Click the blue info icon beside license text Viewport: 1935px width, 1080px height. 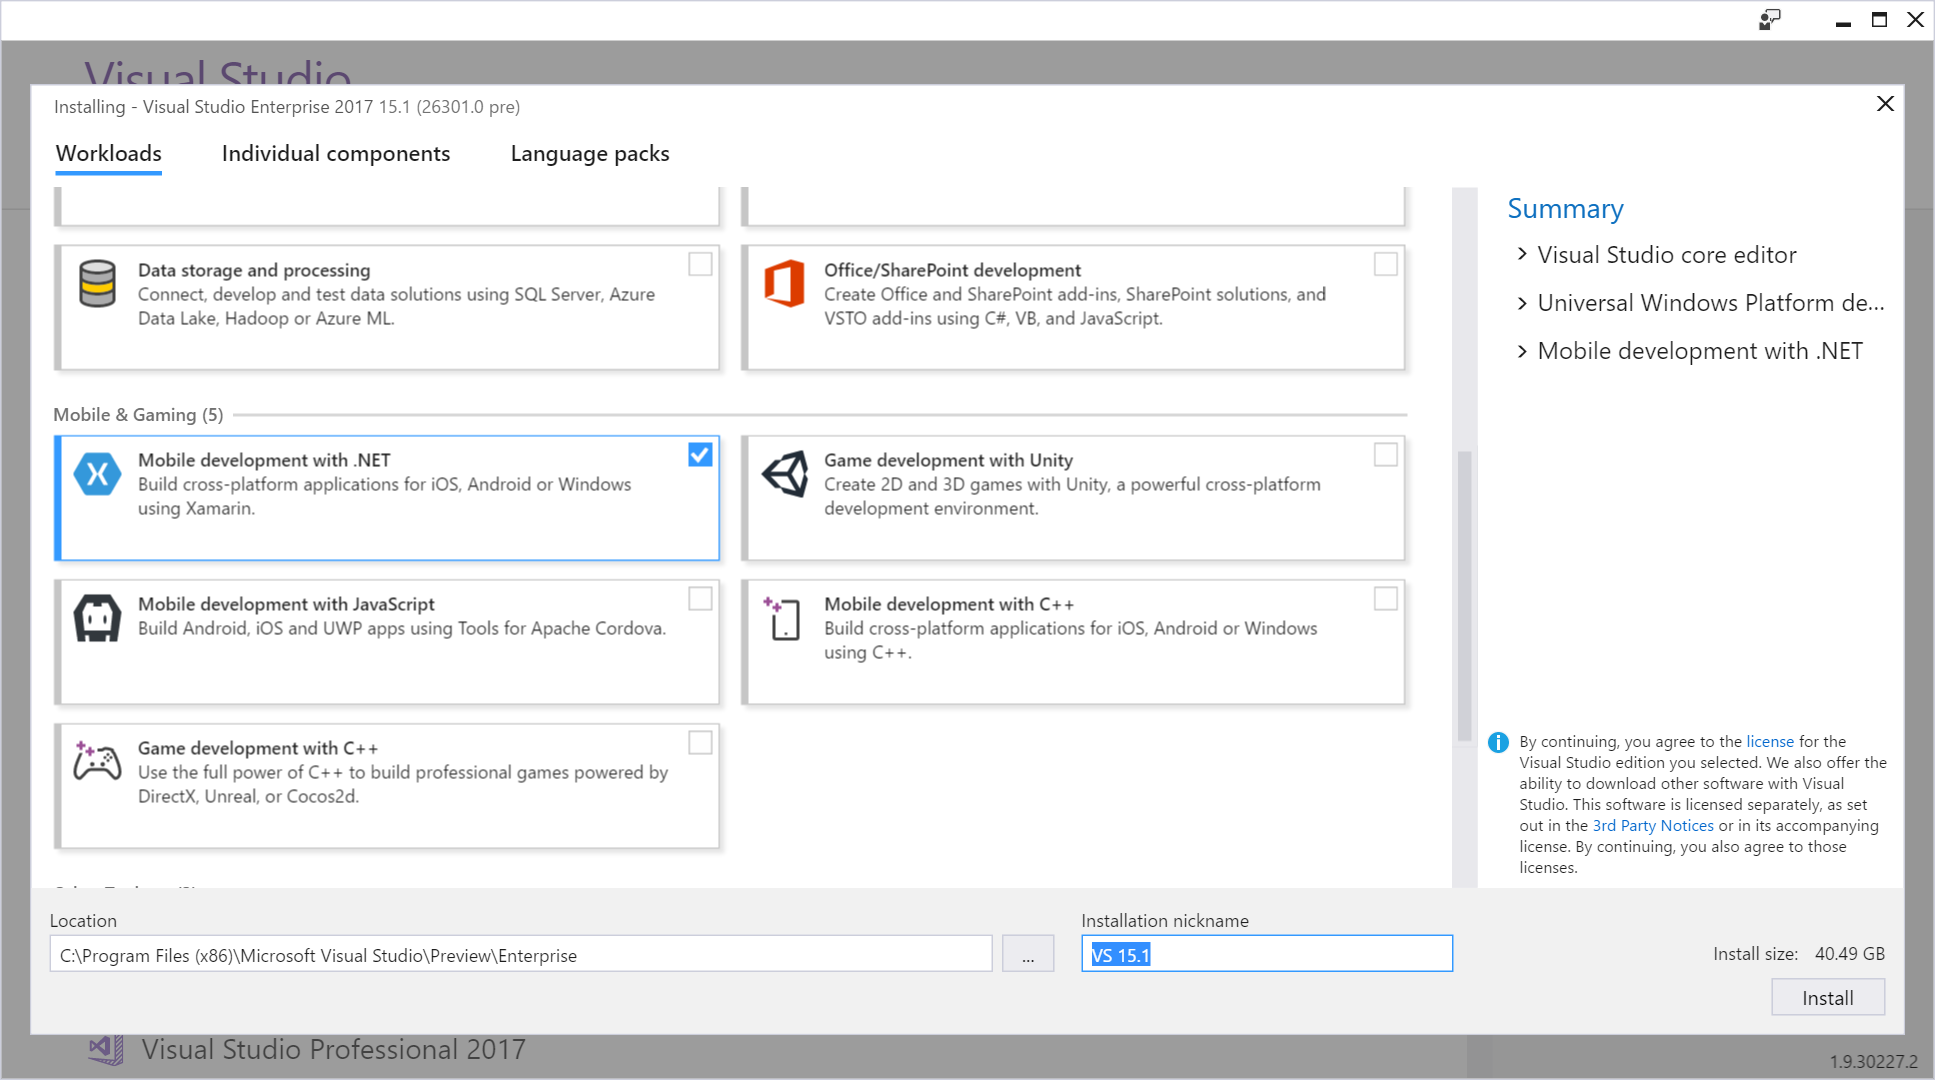click(x=1498, y=742)
